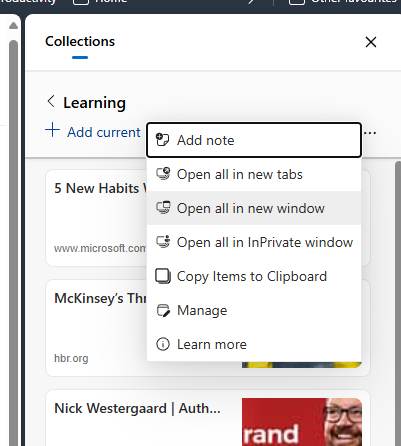Click the InPrivate window icon

tap(163, 242)
